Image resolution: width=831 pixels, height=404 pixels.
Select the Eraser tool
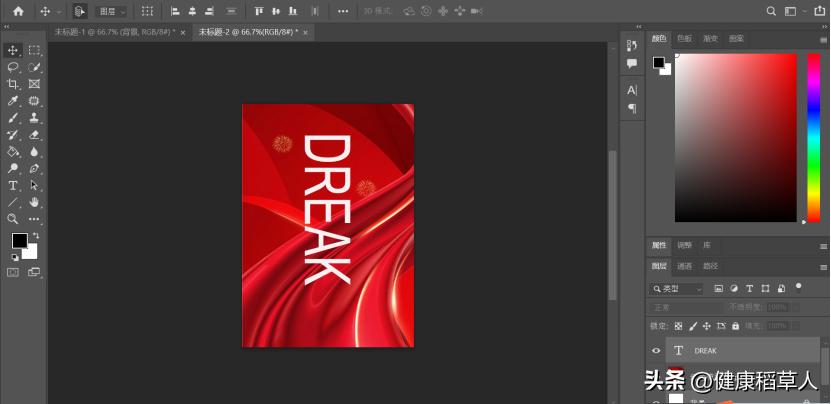click(x=34, y=135)
